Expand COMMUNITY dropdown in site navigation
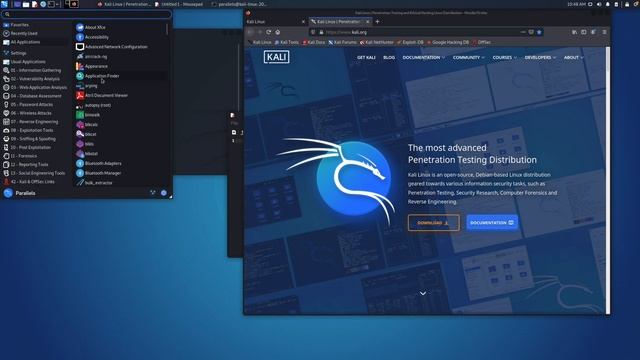The image size is (640, 360). 469,58
